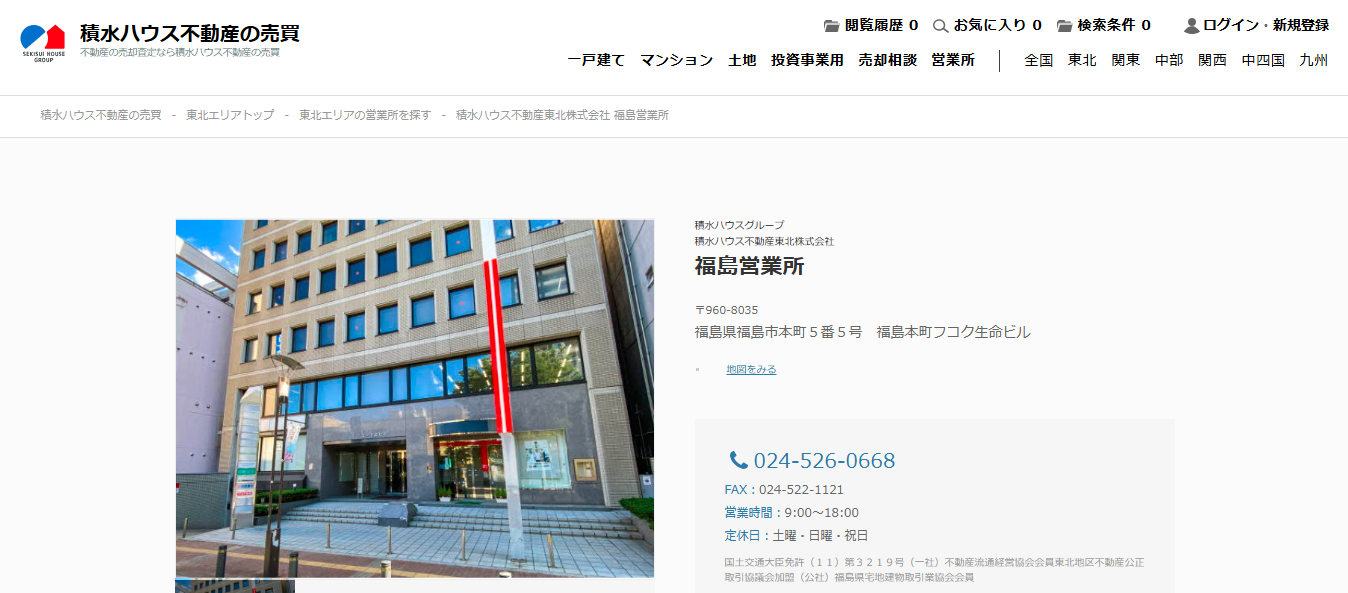Click the login user silhouette icon
This screenshot has height=593, width=1348.
tap(1191, 26)
